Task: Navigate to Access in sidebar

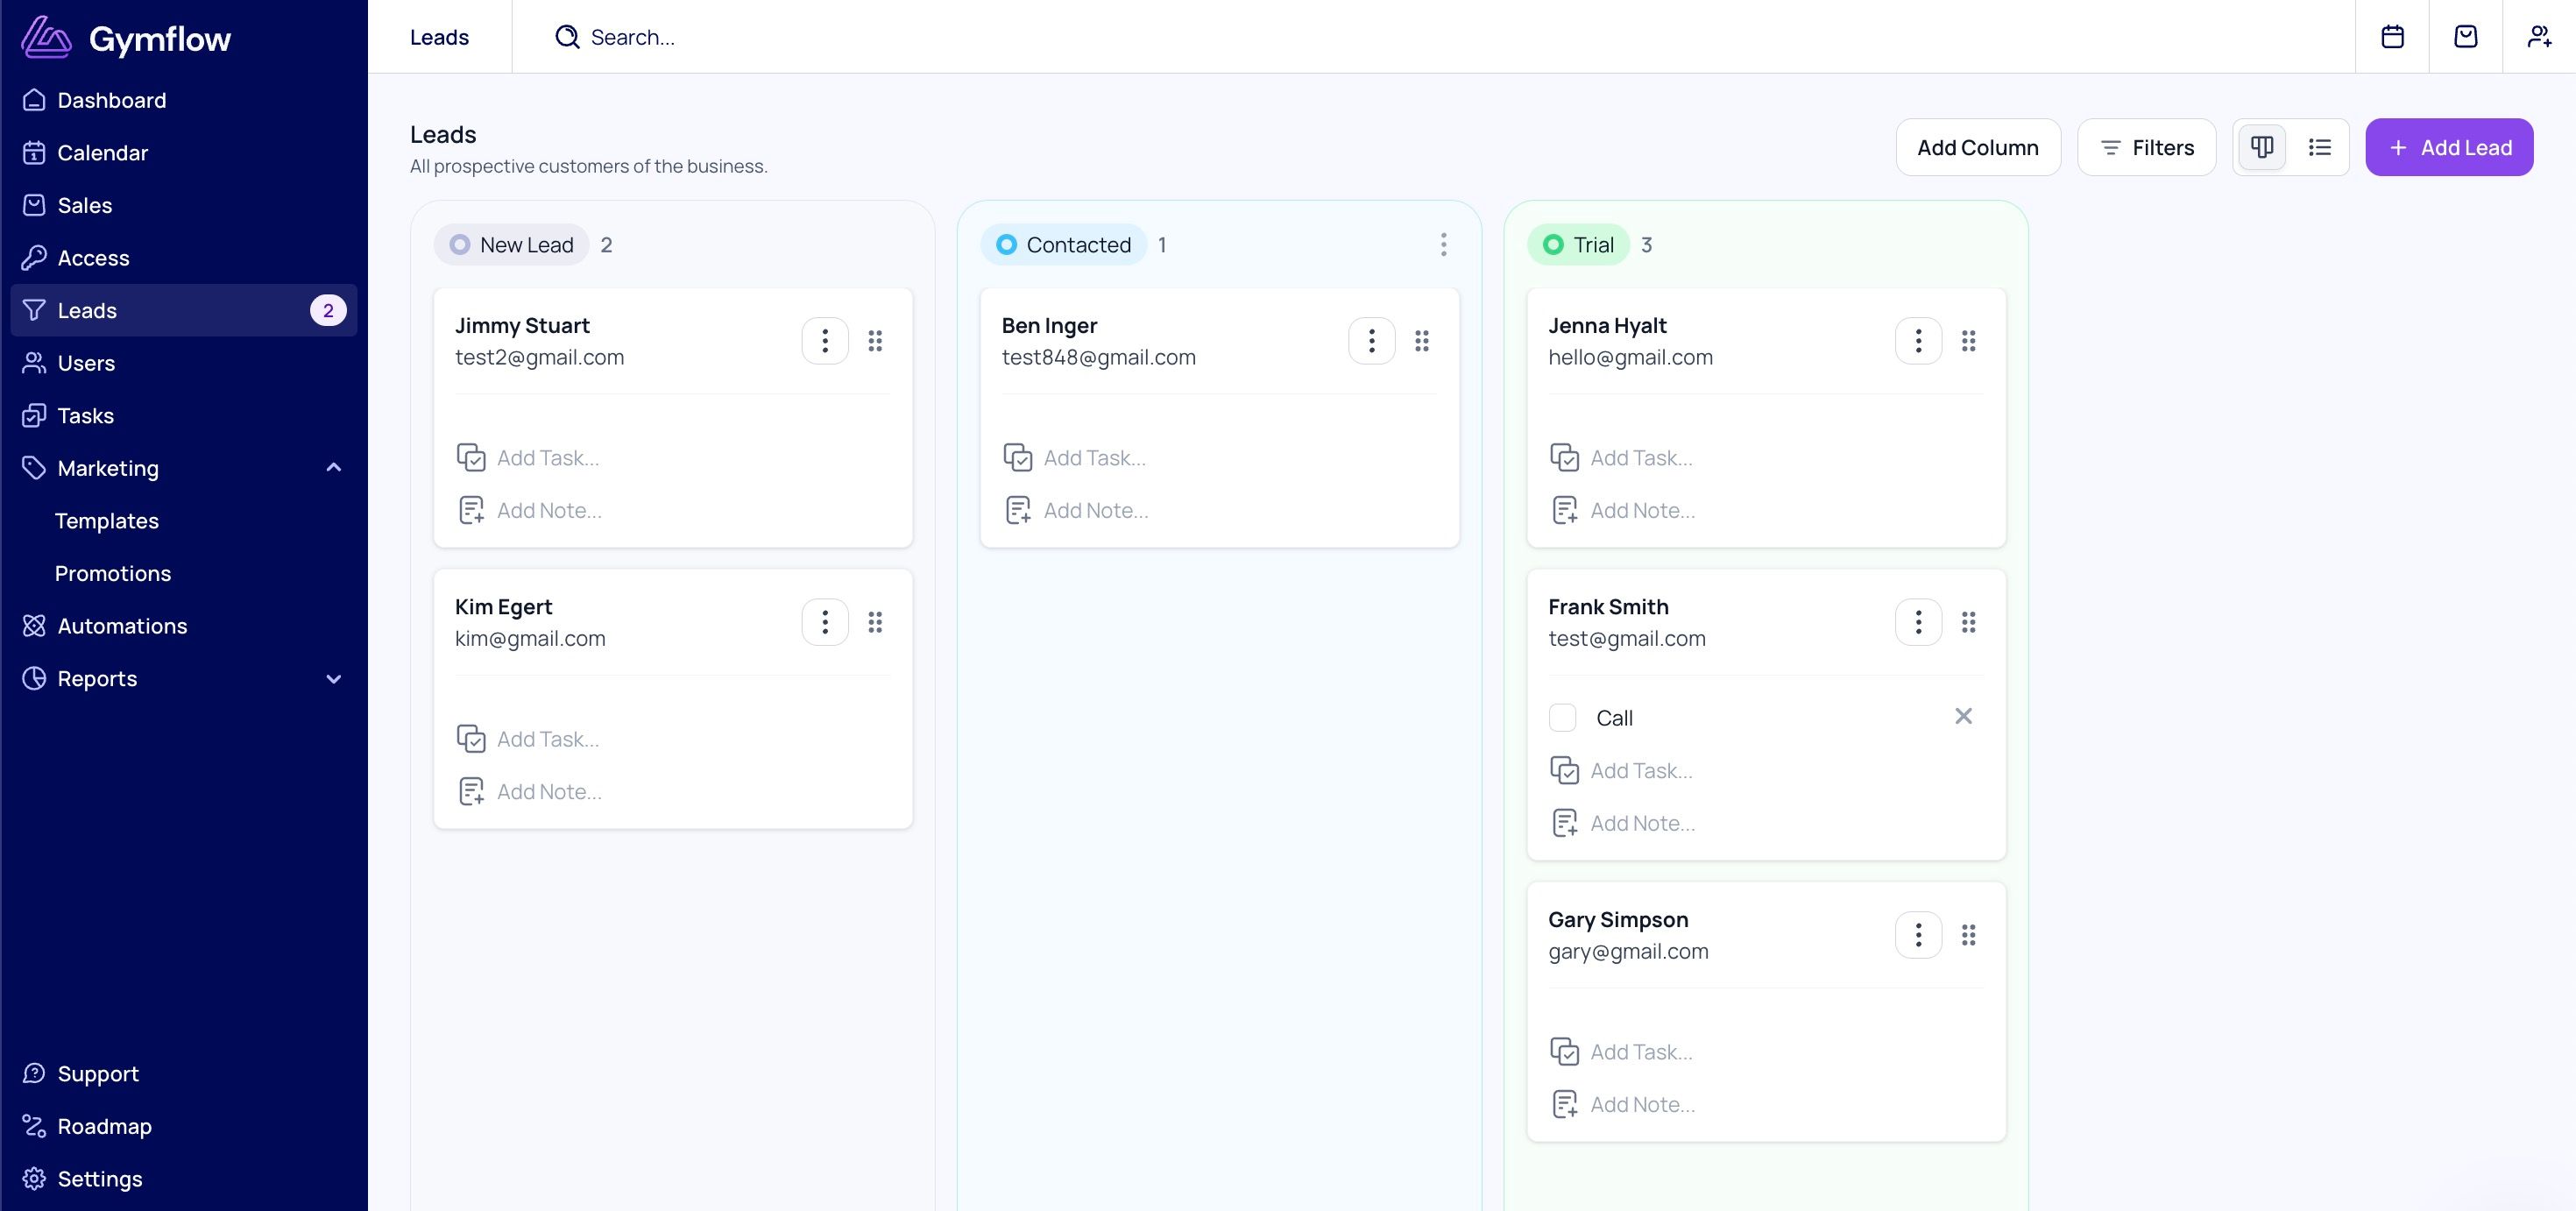Action: [x=184, y=257]
